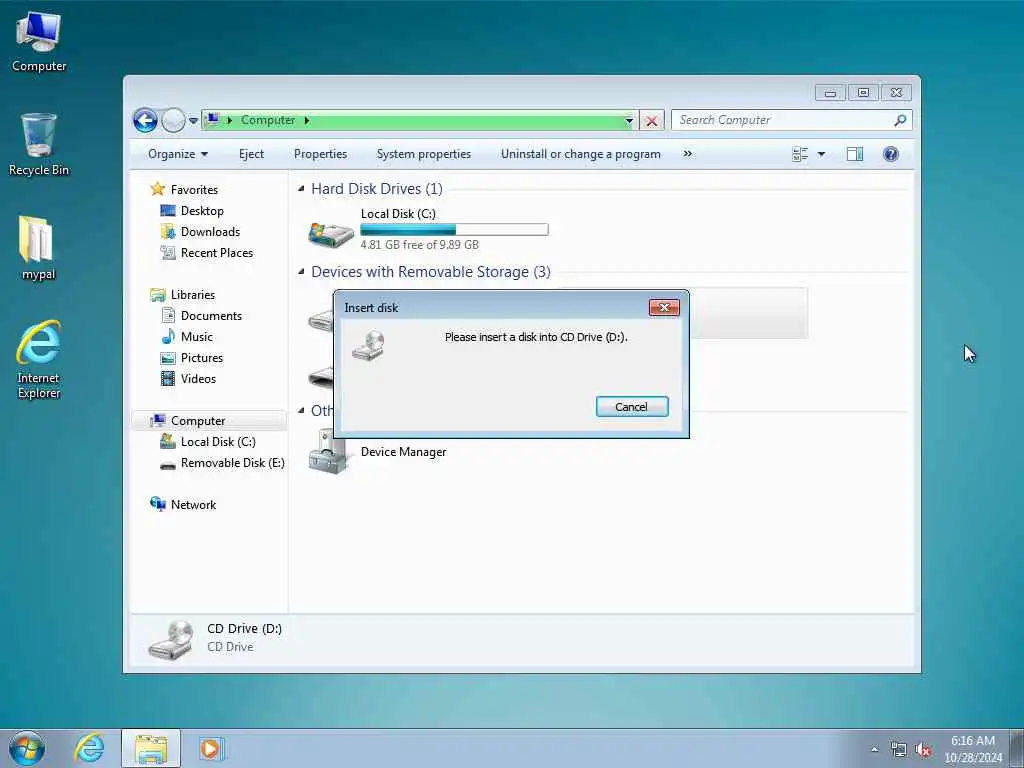Select the Device Manager icon

[327, 452]
